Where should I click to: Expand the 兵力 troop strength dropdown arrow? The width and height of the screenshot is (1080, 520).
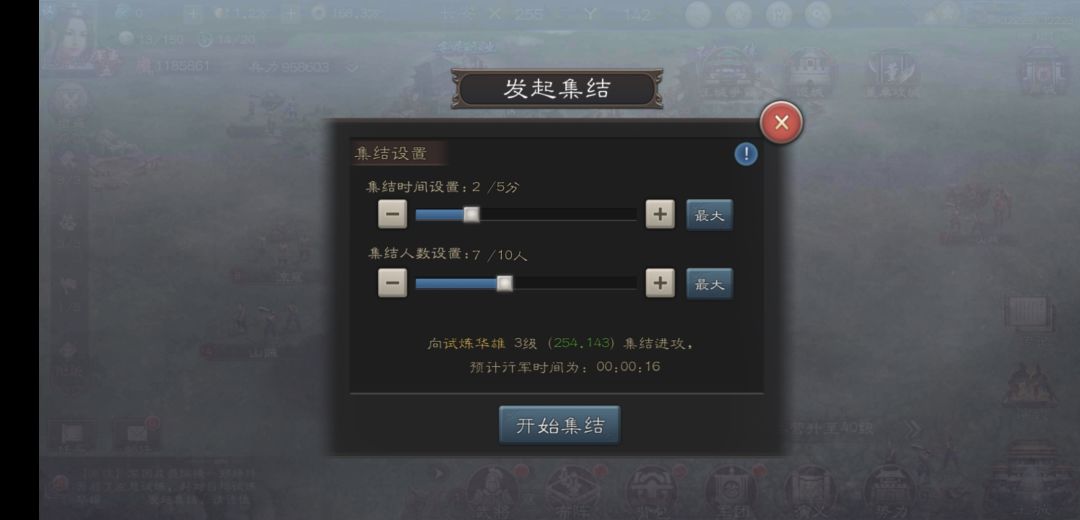(x=352, y=67)
